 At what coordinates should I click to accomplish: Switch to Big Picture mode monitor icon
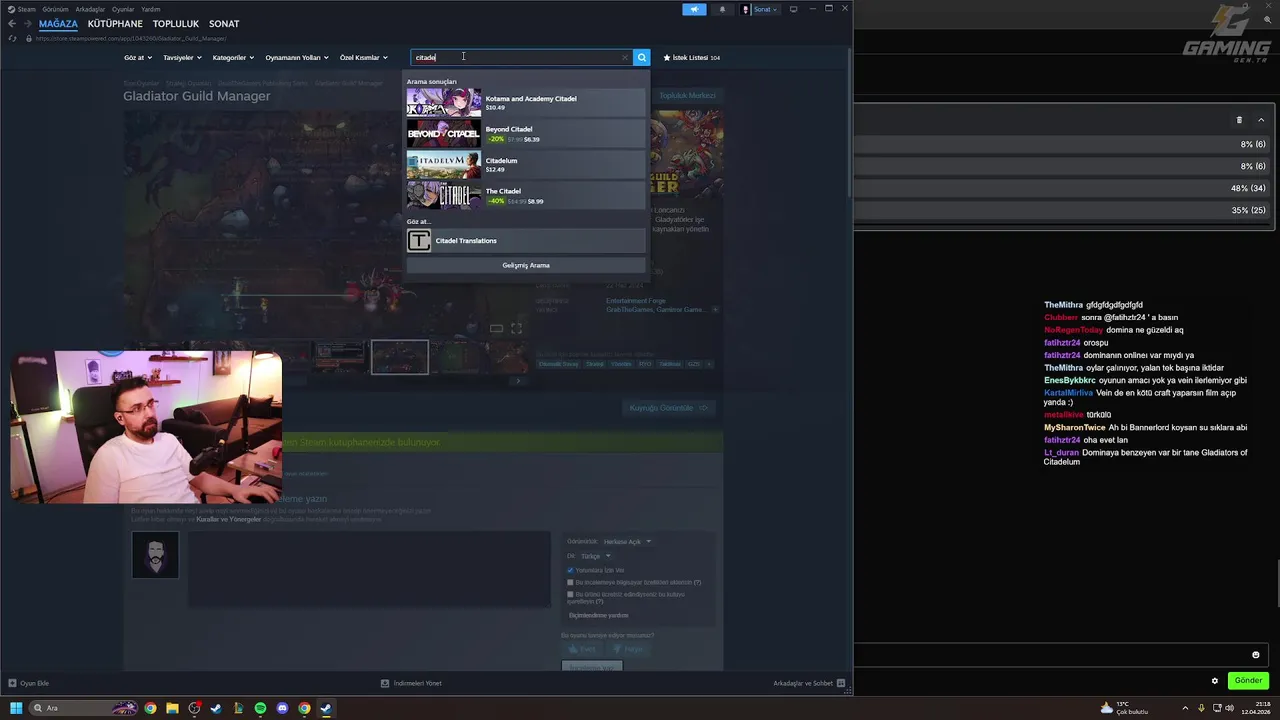pos(794,9)
